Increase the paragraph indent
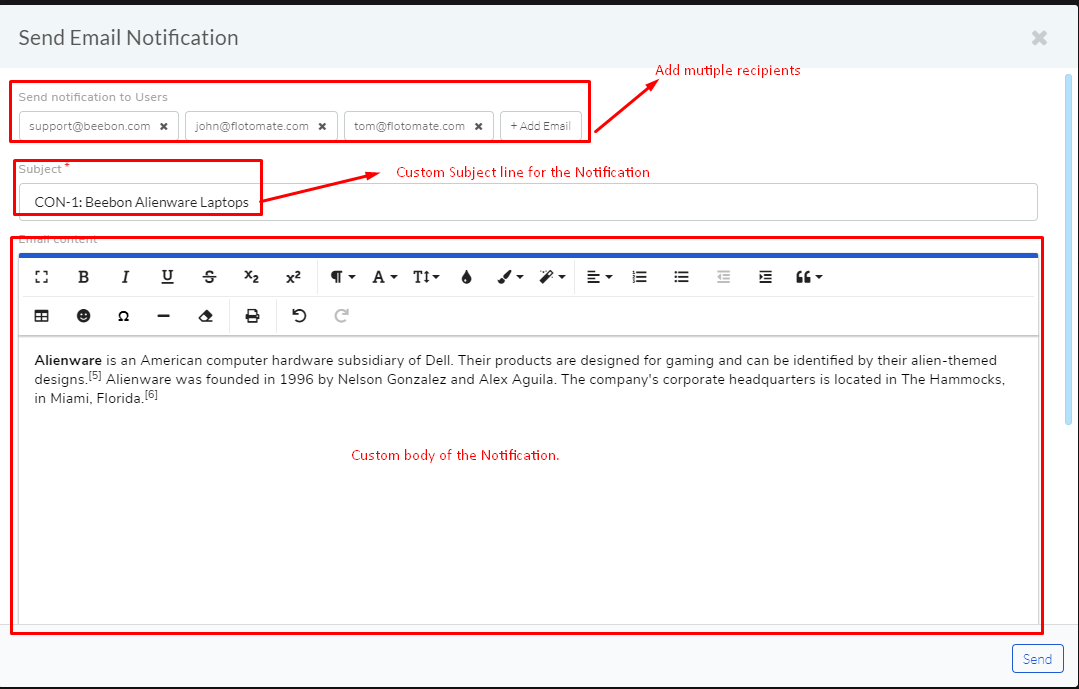1079x689 pixels. tap(765, 277)
